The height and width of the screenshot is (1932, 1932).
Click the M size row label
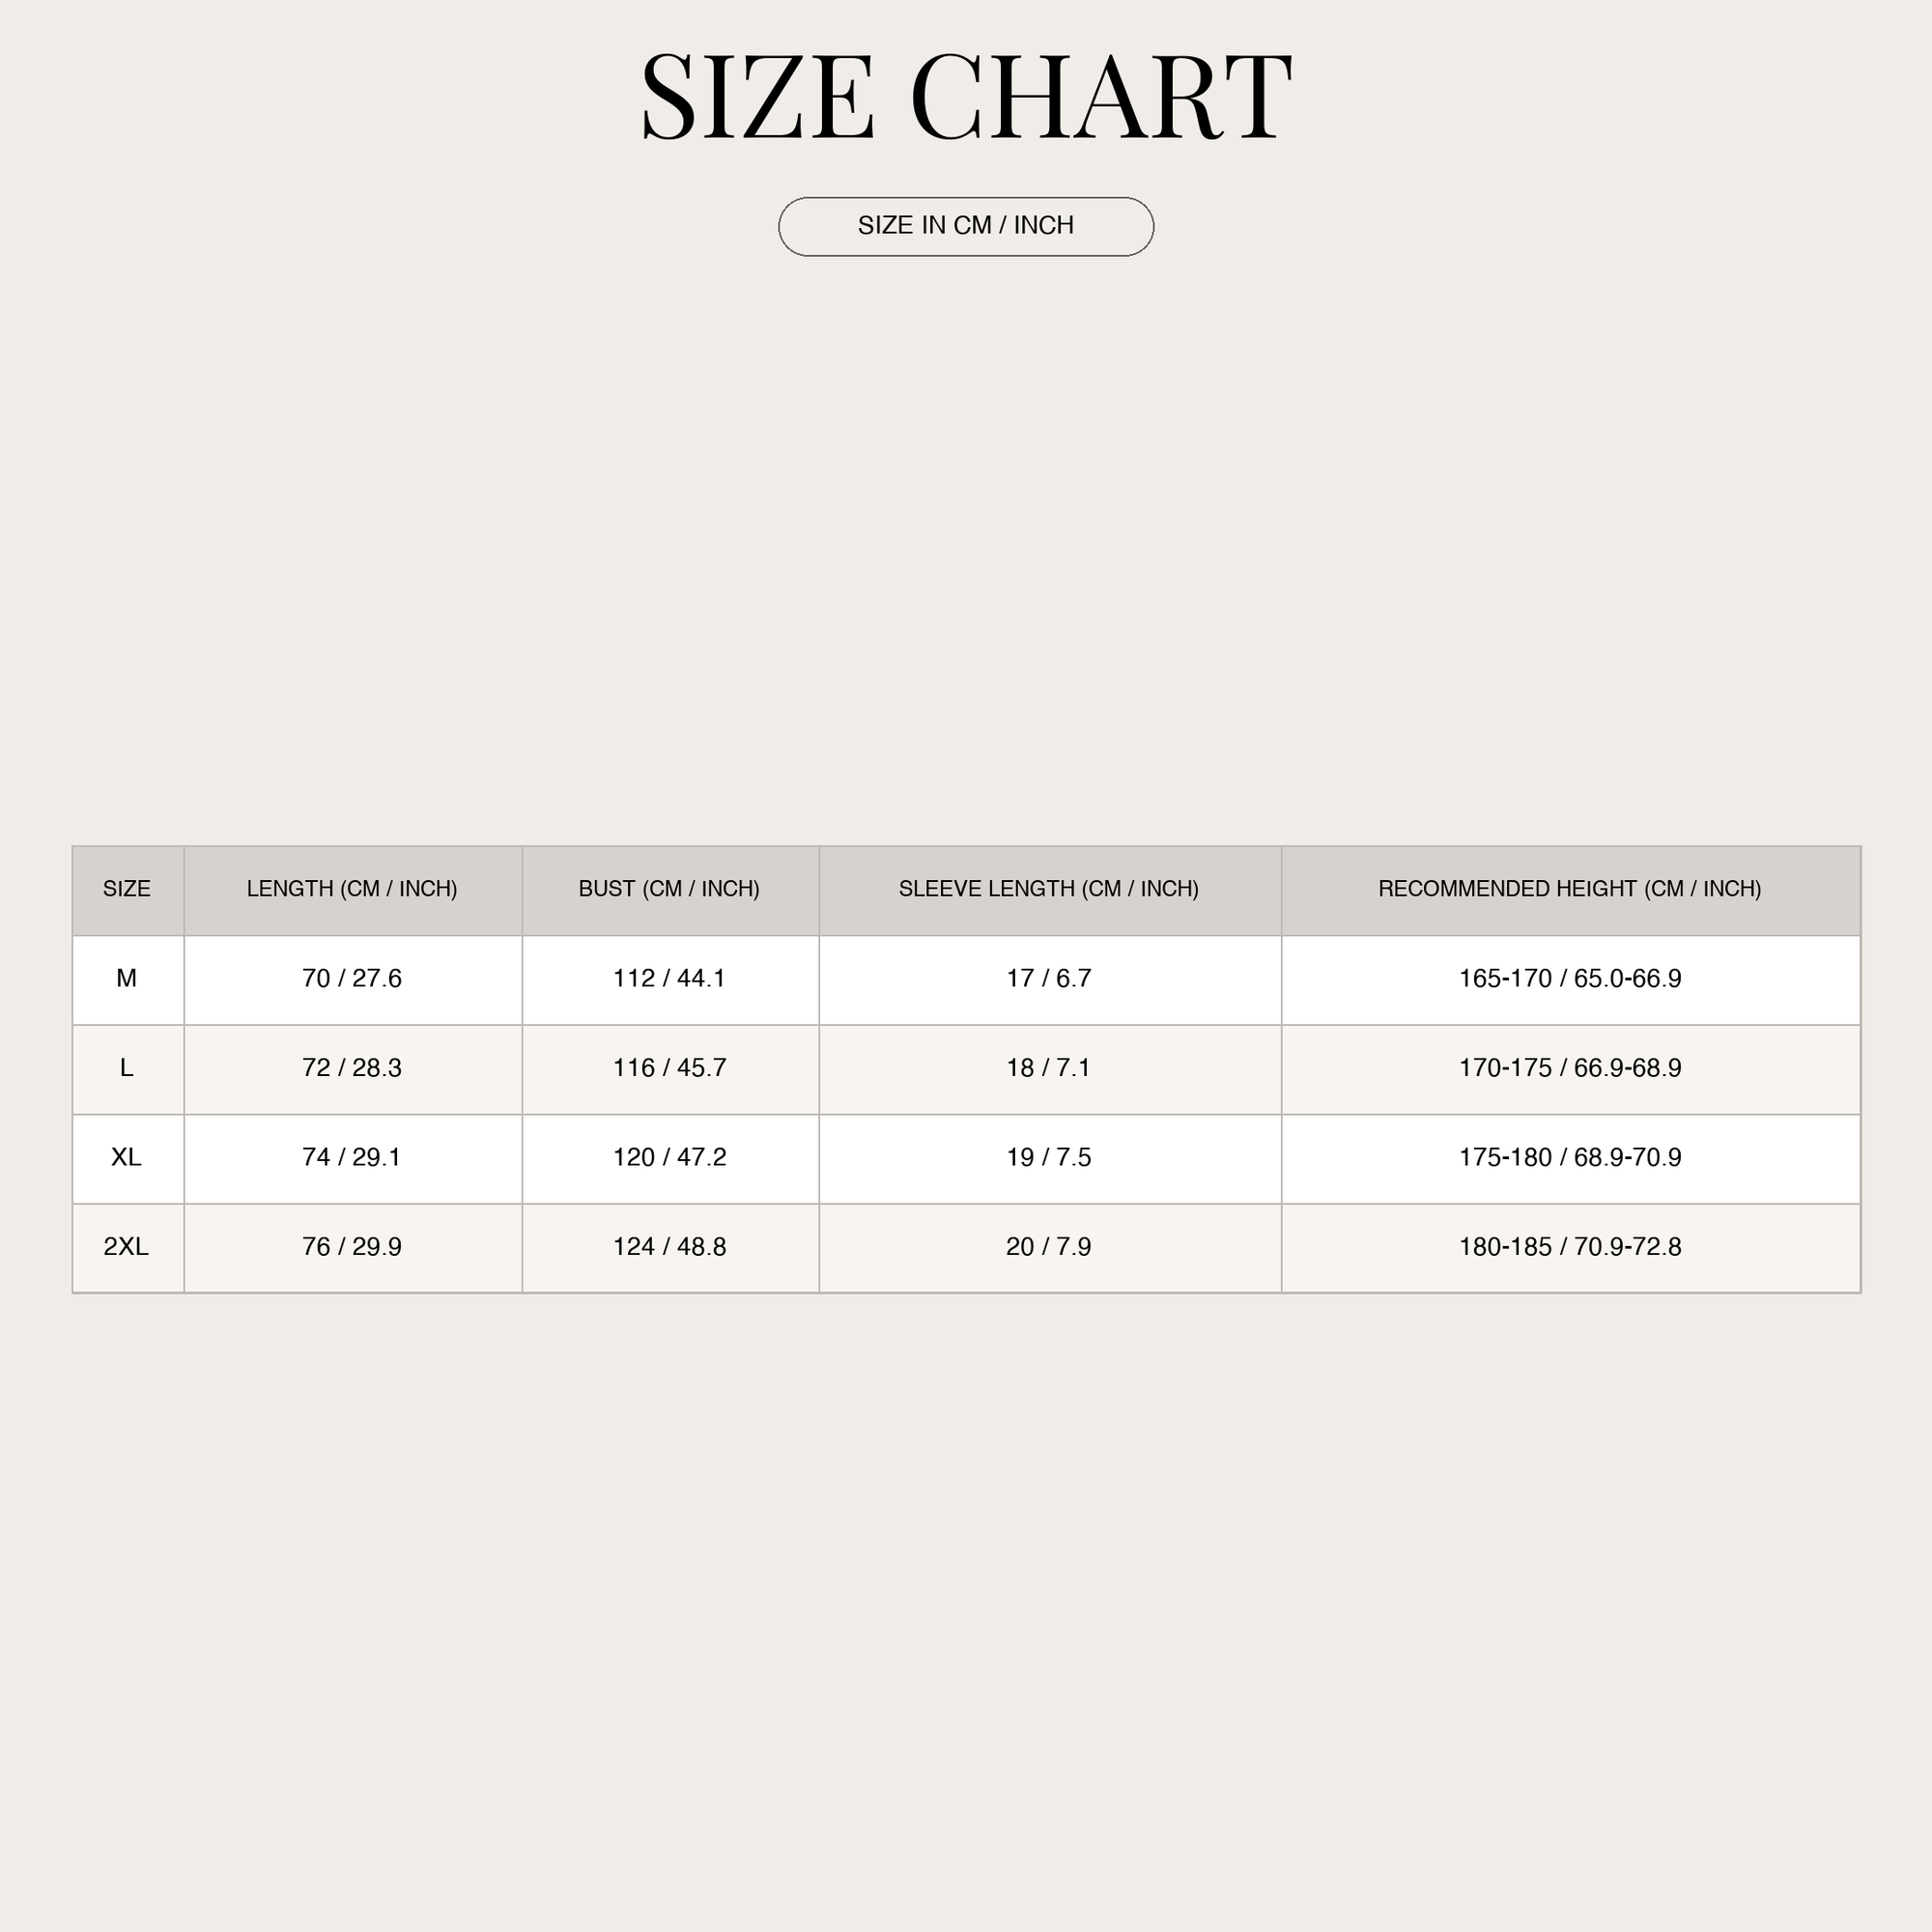click(128, 980)
